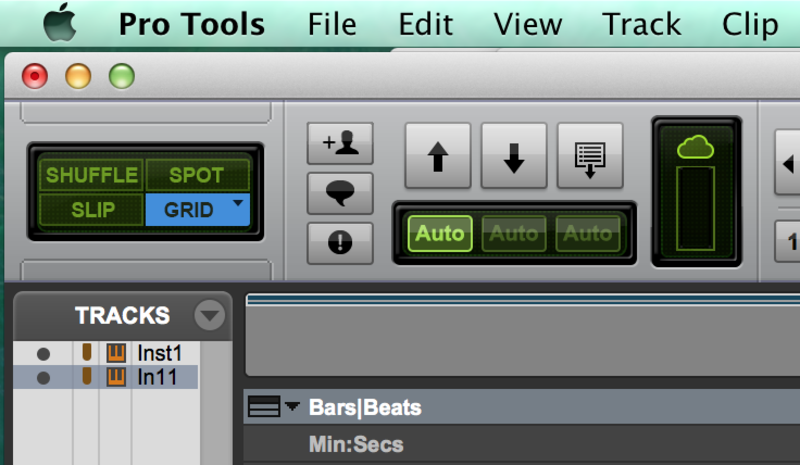Select the Min:Secs ruler label
Viewport: 800px width, 465px height.
[x=356, y=444]
